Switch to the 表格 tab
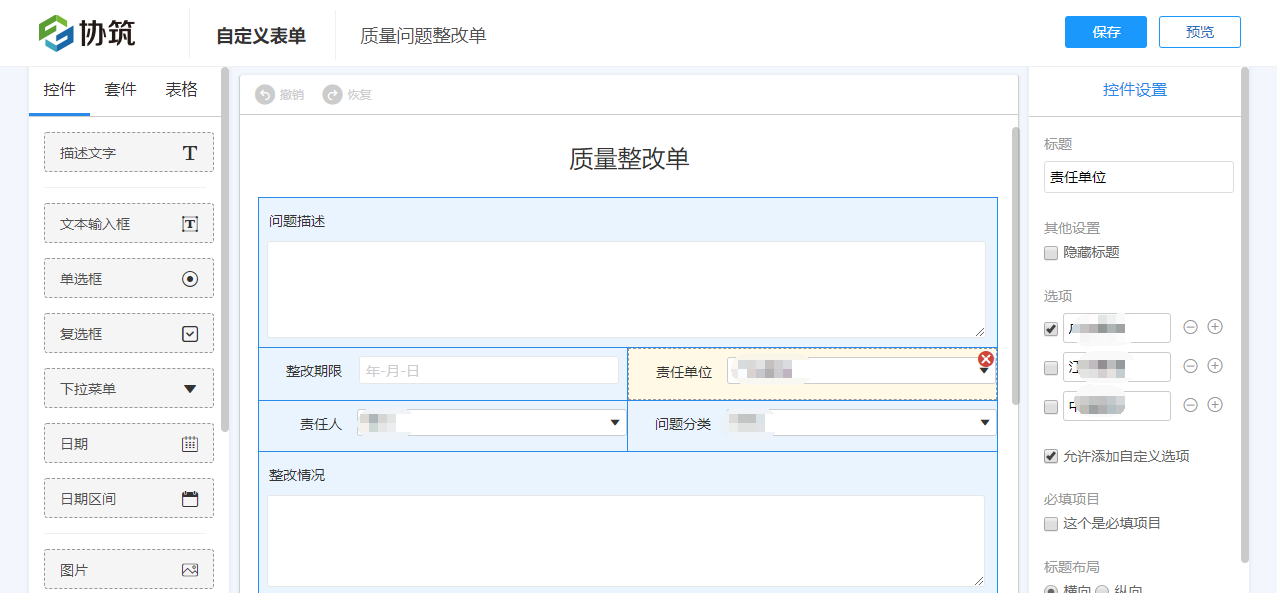This screenshot has height=593, width=1277. pyautogui.click(x=181, y=89)
